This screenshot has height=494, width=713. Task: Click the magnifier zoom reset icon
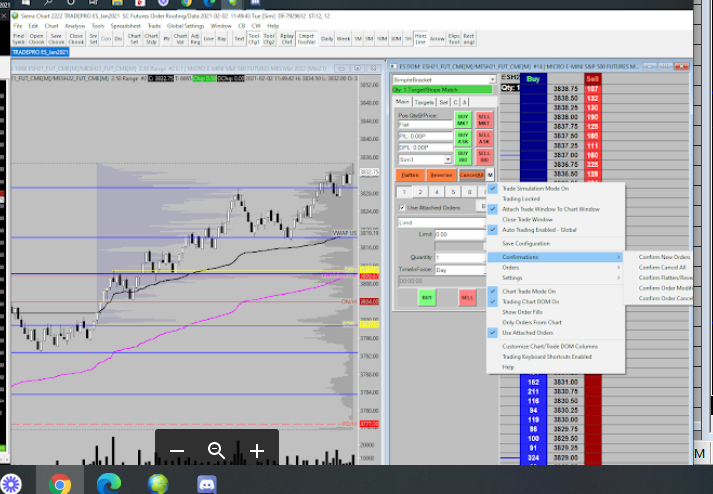coord(216,451)
